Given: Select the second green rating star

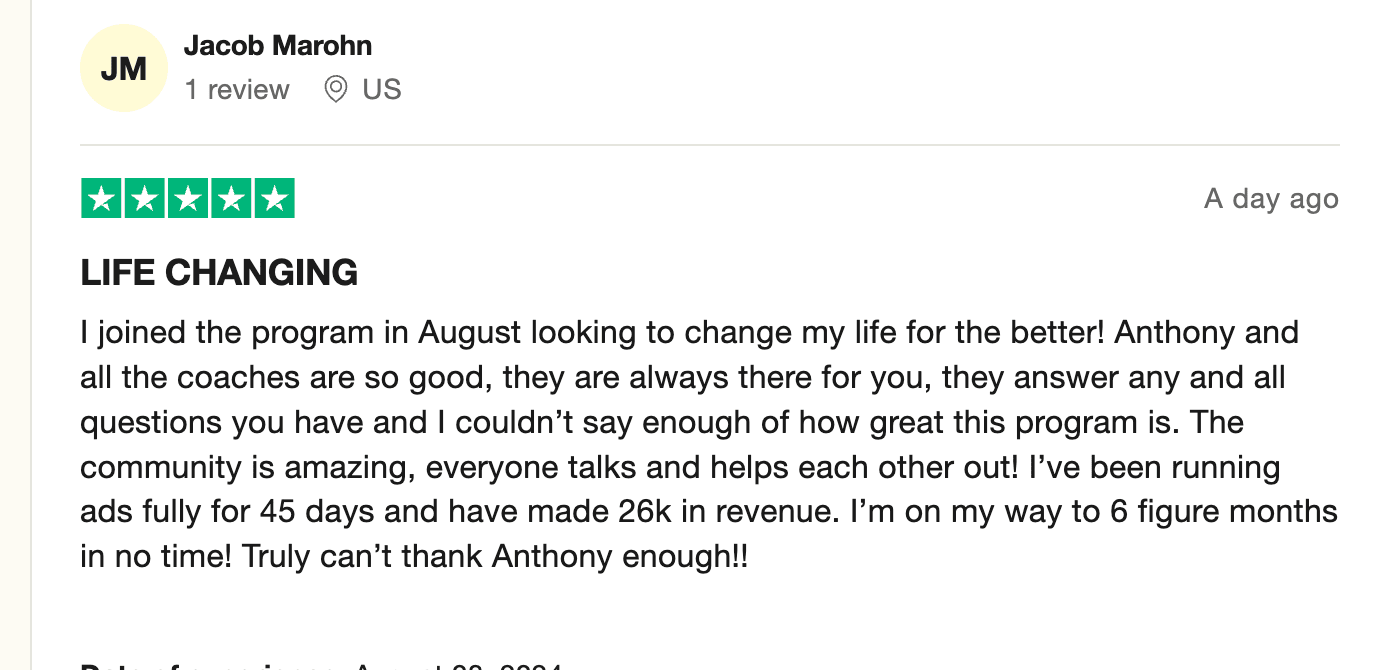Looking at the screenshot, I should 144,198.
